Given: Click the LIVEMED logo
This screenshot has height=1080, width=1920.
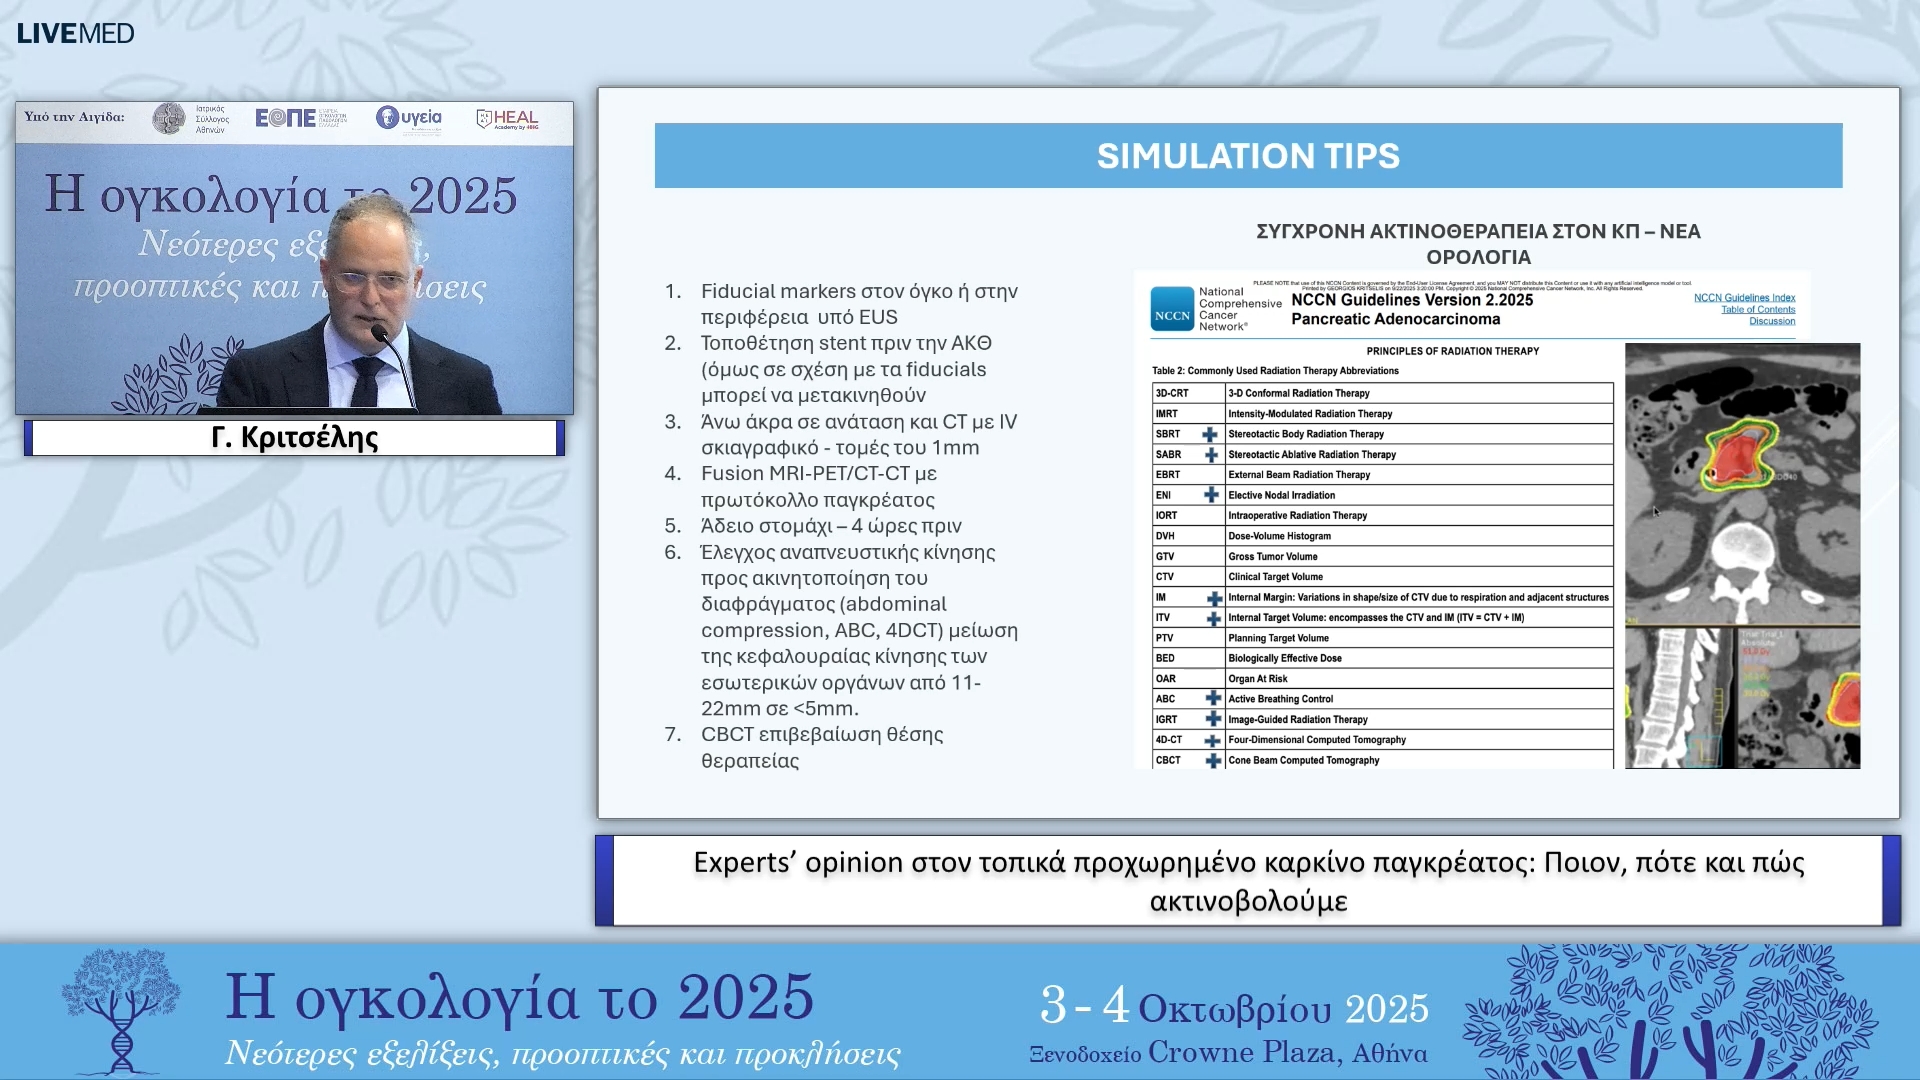Looking at the screenshot, I should (75, 32).
